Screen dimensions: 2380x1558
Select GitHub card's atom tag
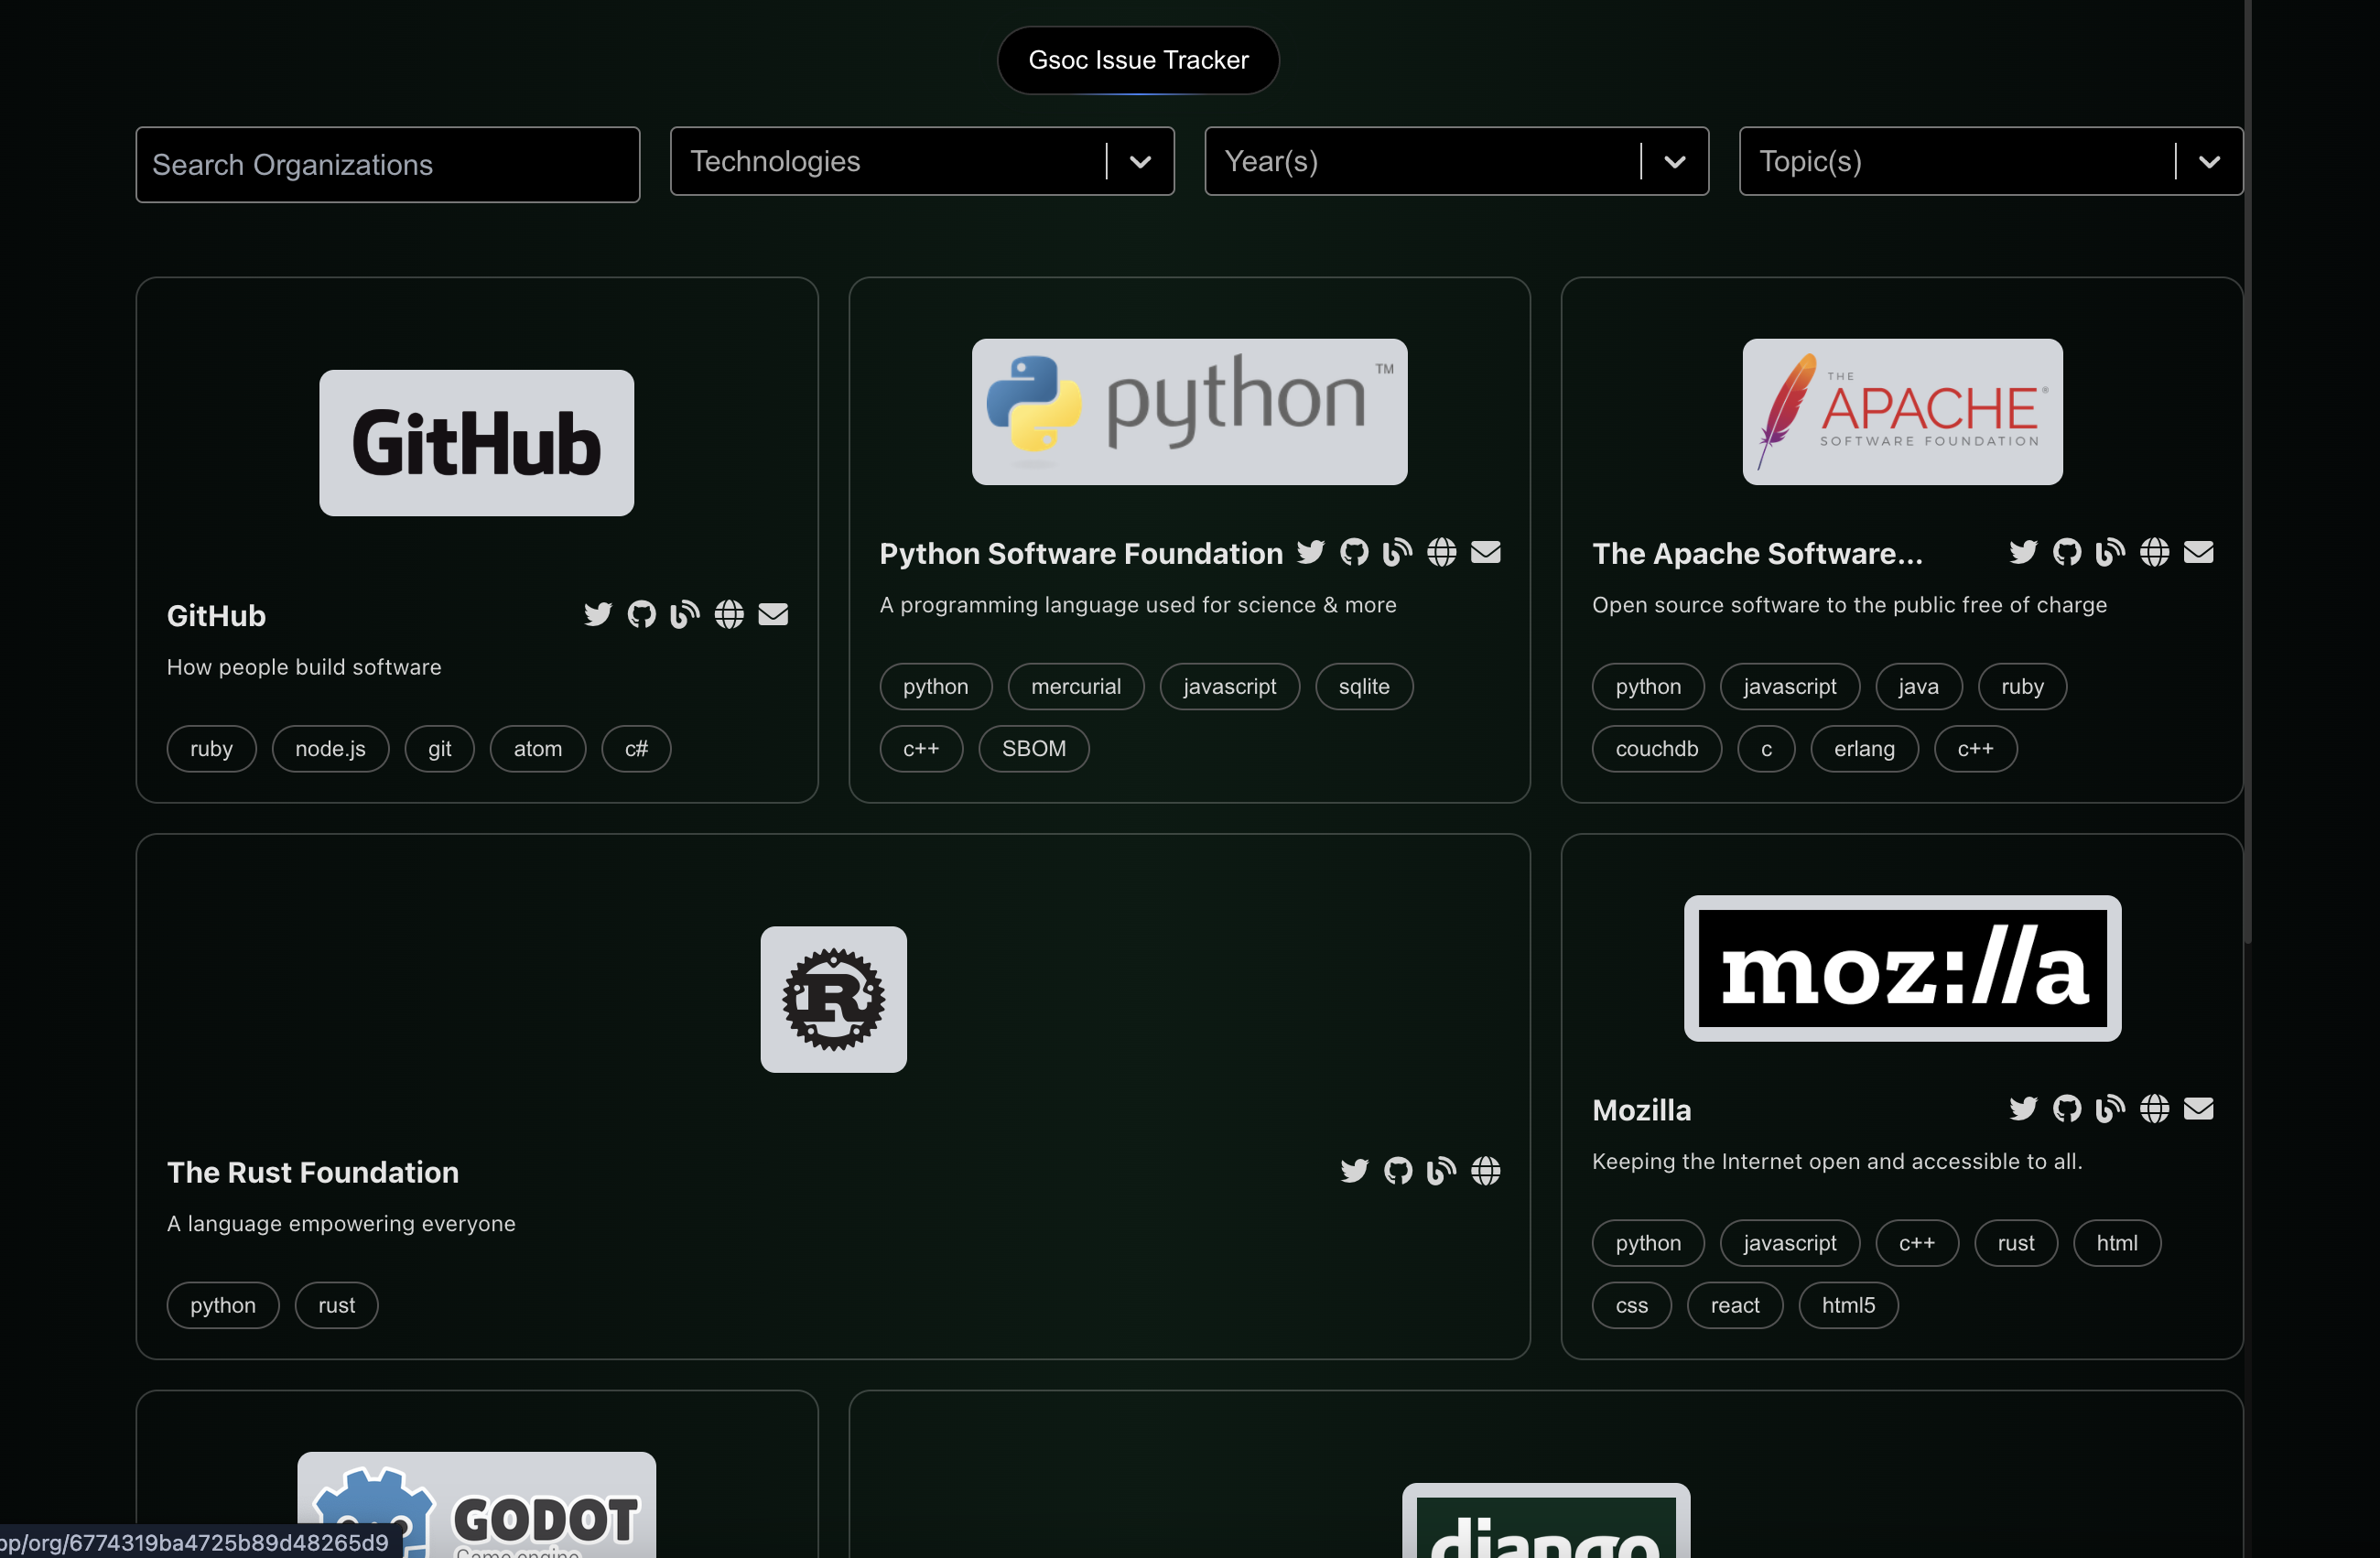538,749
